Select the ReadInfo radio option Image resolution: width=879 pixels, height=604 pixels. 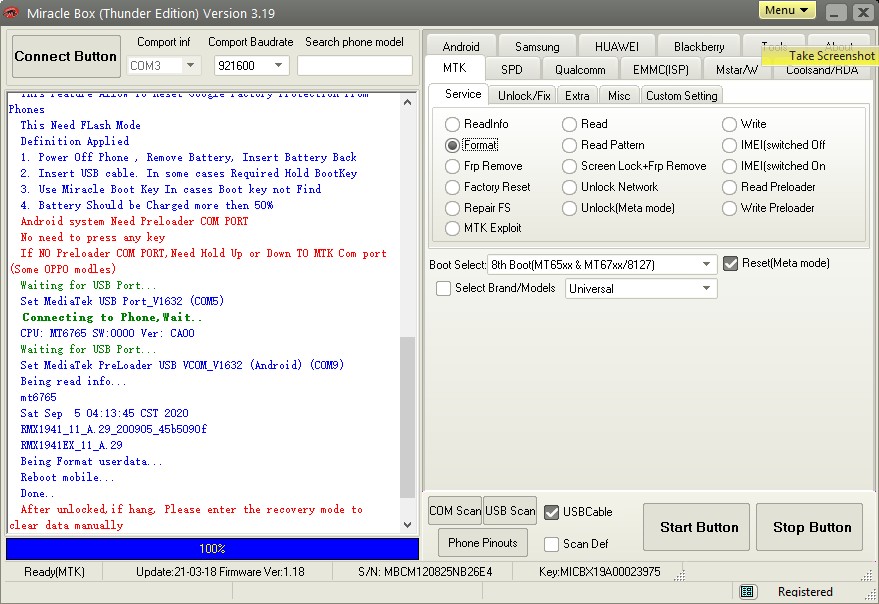452,124
